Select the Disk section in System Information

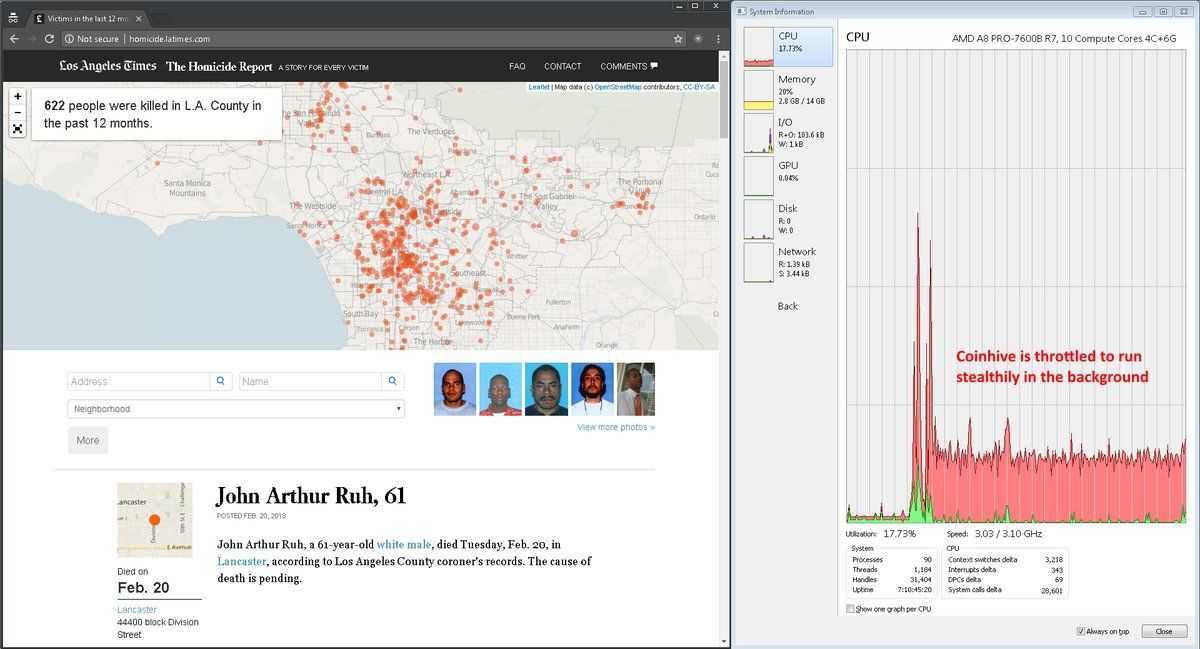[787, 219]
